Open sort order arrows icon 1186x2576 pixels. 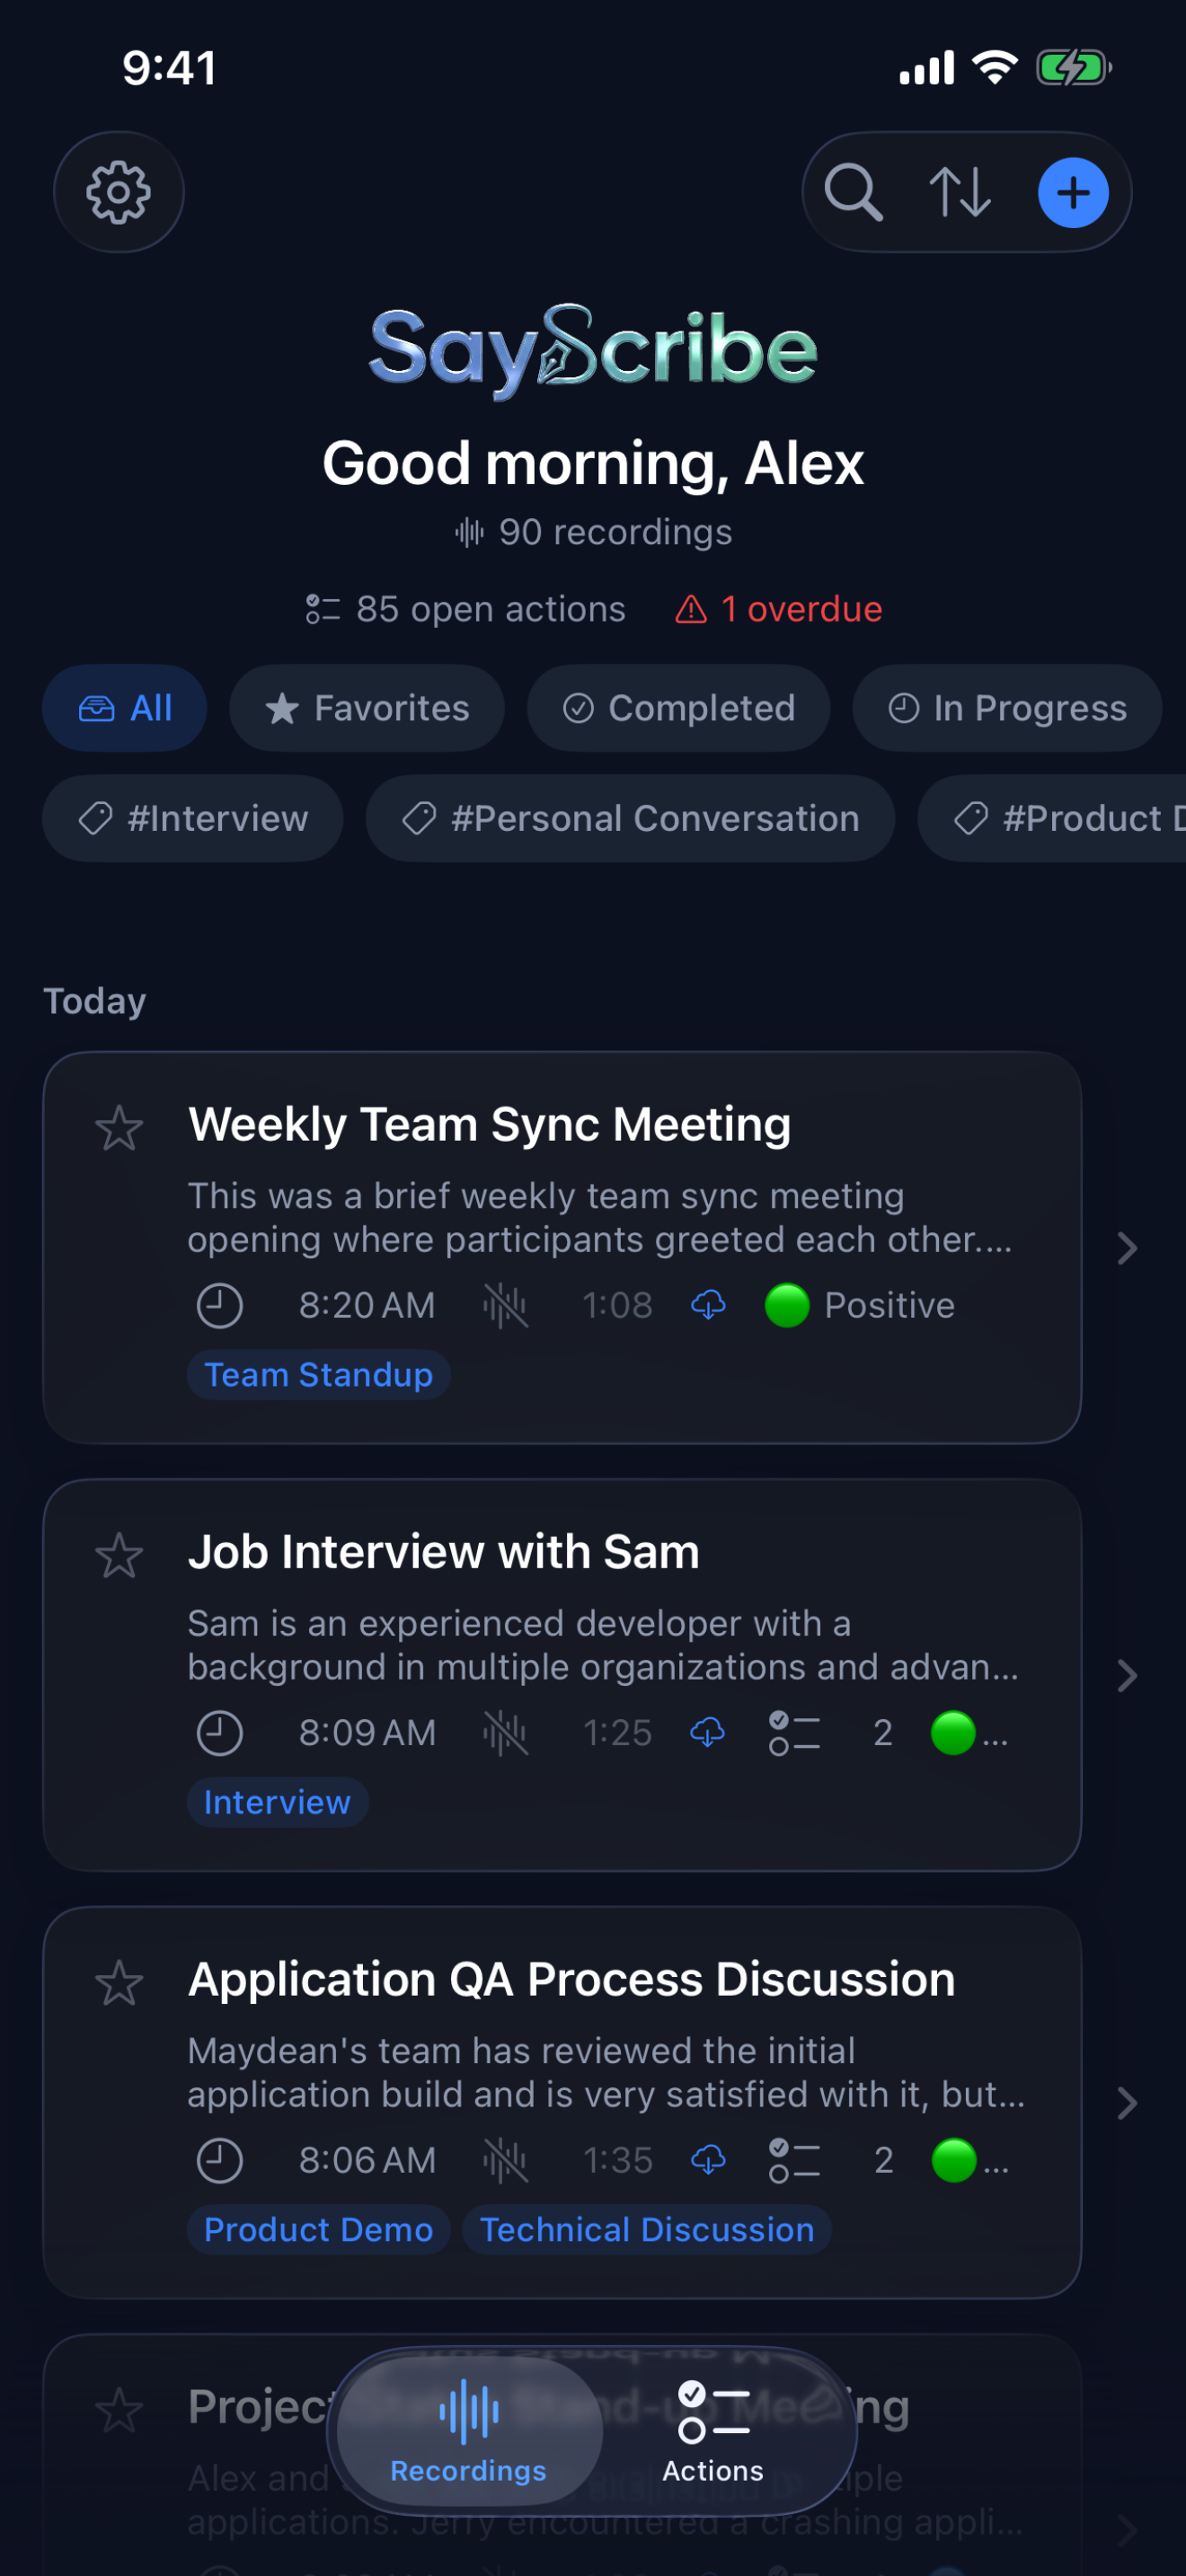click(x=960, y=192)
